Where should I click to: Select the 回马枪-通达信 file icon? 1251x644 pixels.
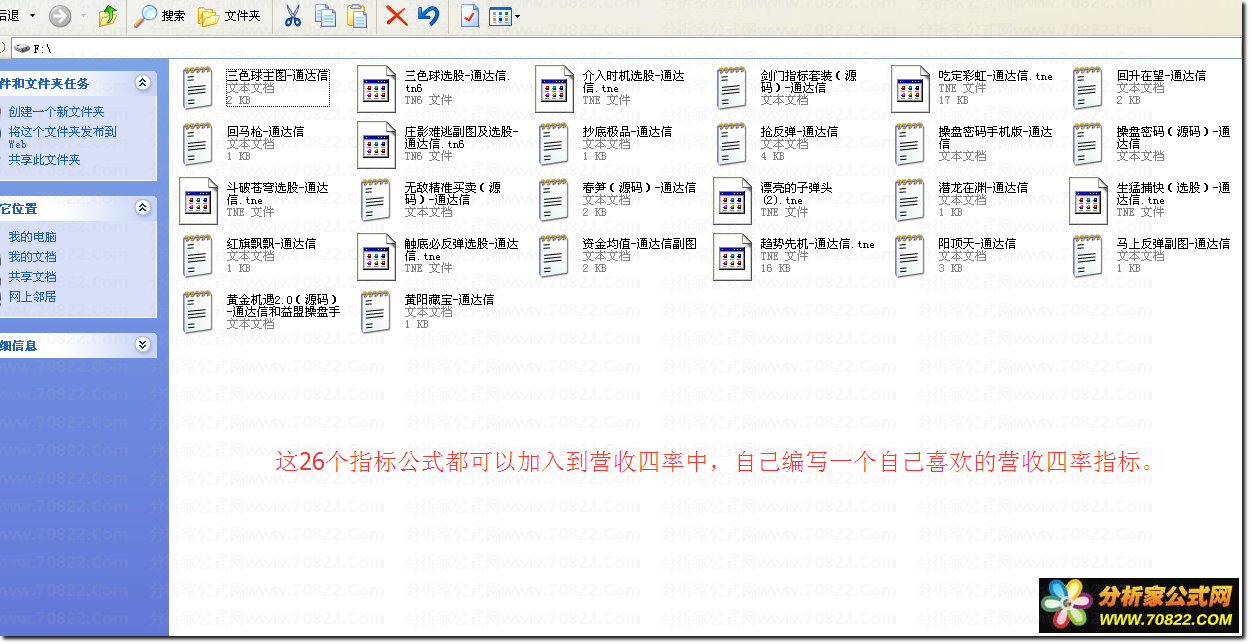pos(198,144)
